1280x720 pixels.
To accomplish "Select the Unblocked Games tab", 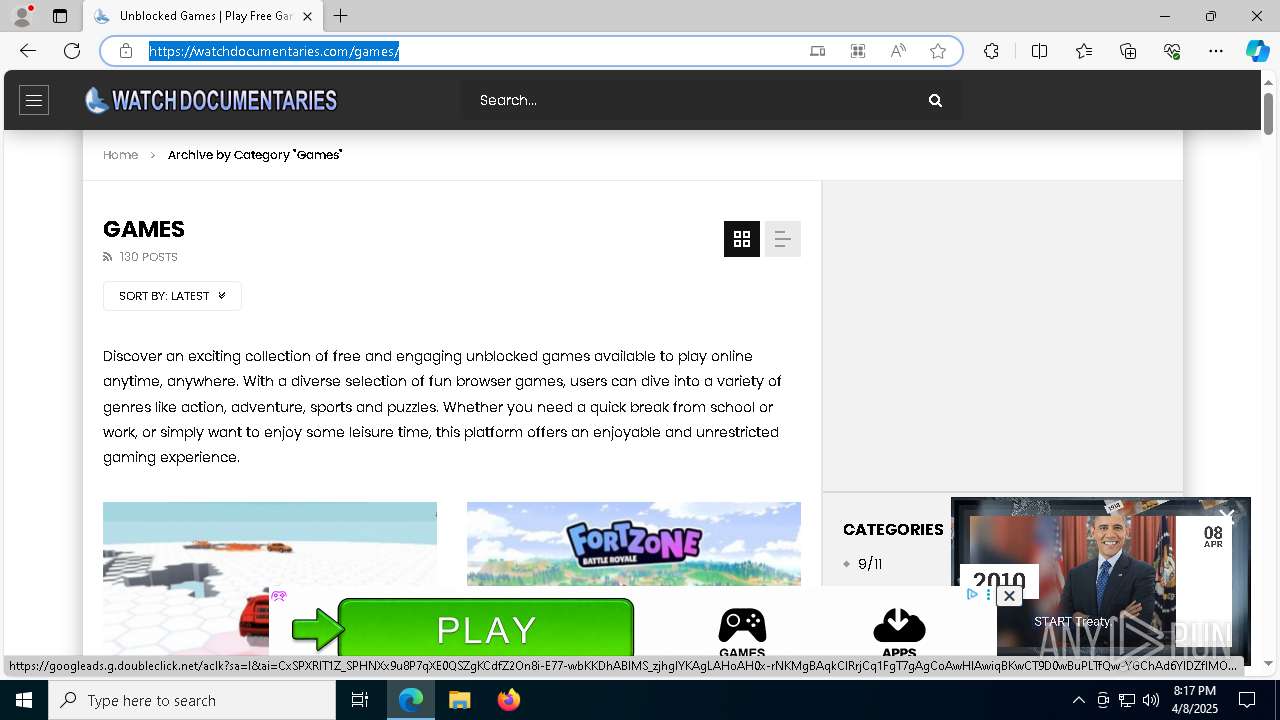I will pyautogui.click(x=201, y=16).
